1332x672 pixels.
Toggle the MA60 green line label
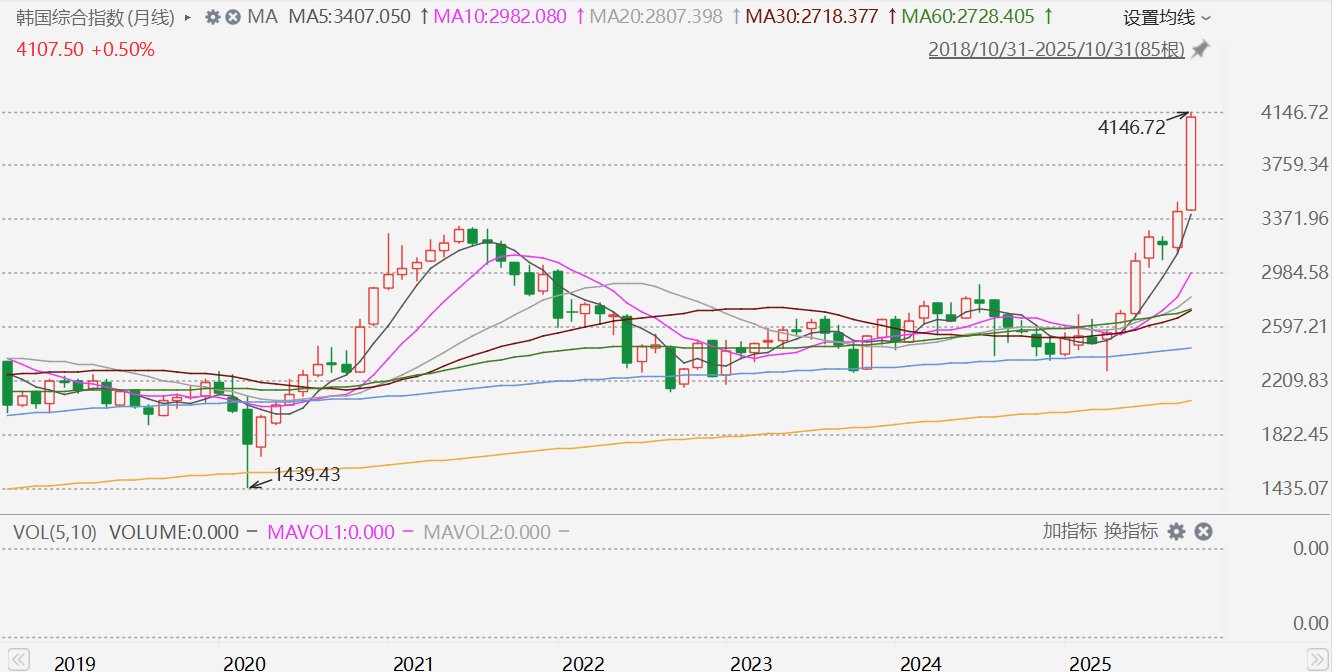click(x=969, y=17)
